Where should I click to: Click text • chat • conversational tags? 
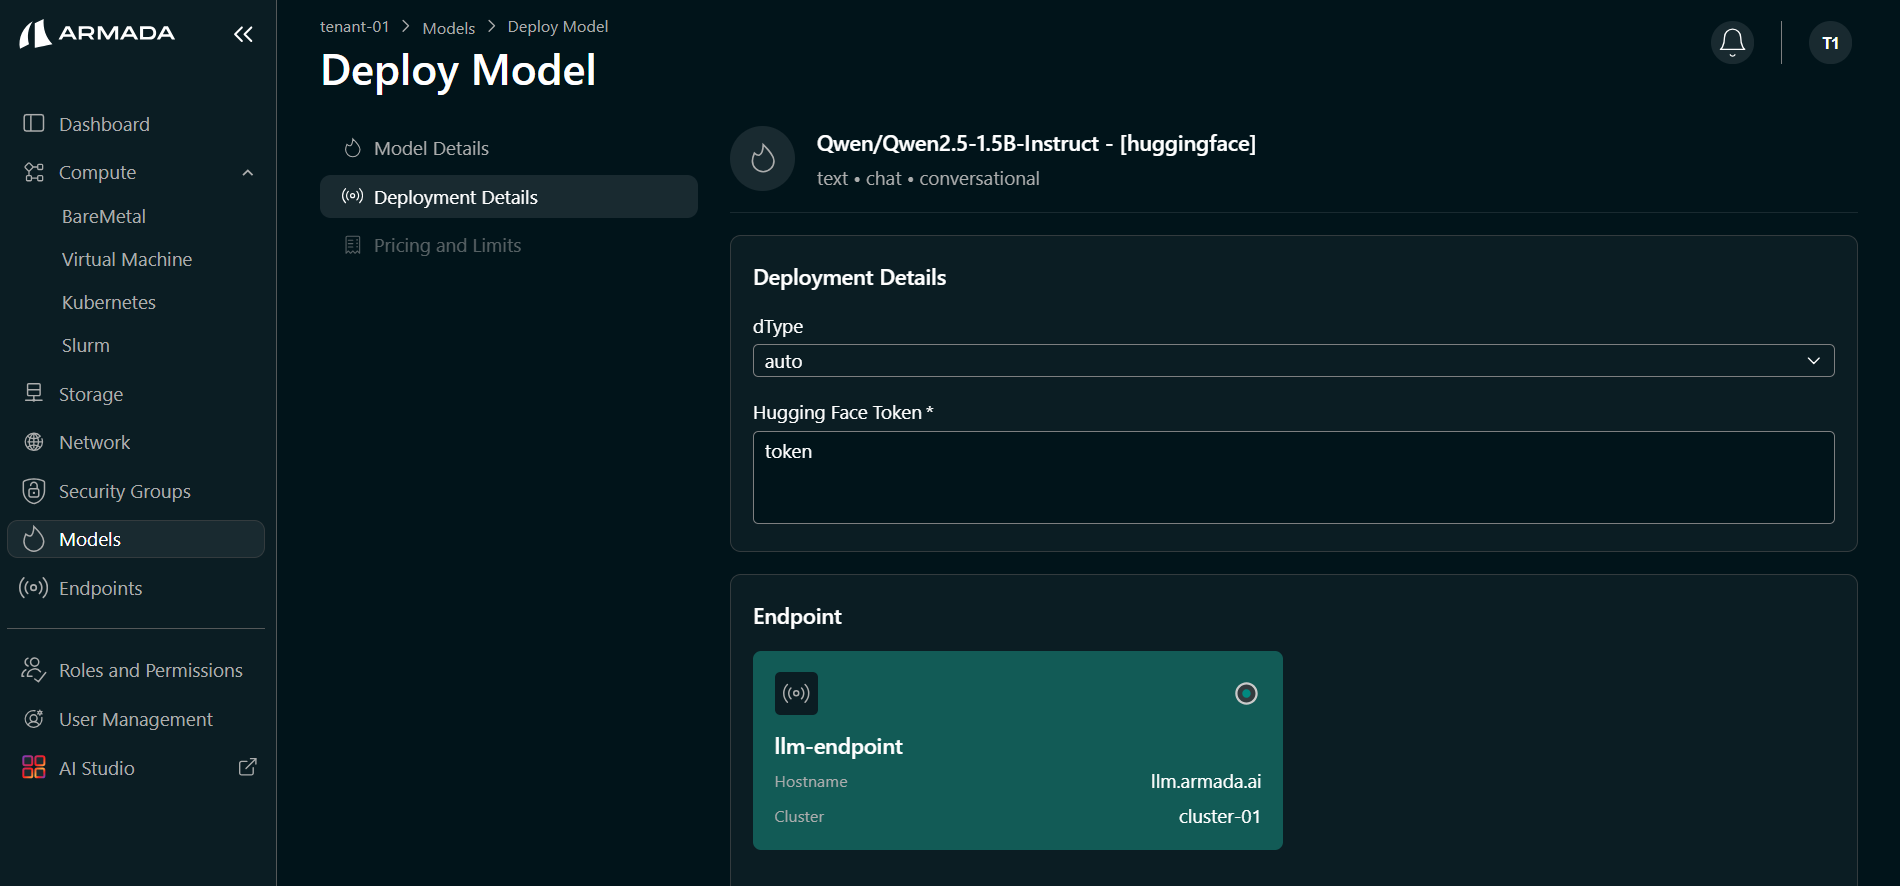point(928,178)
